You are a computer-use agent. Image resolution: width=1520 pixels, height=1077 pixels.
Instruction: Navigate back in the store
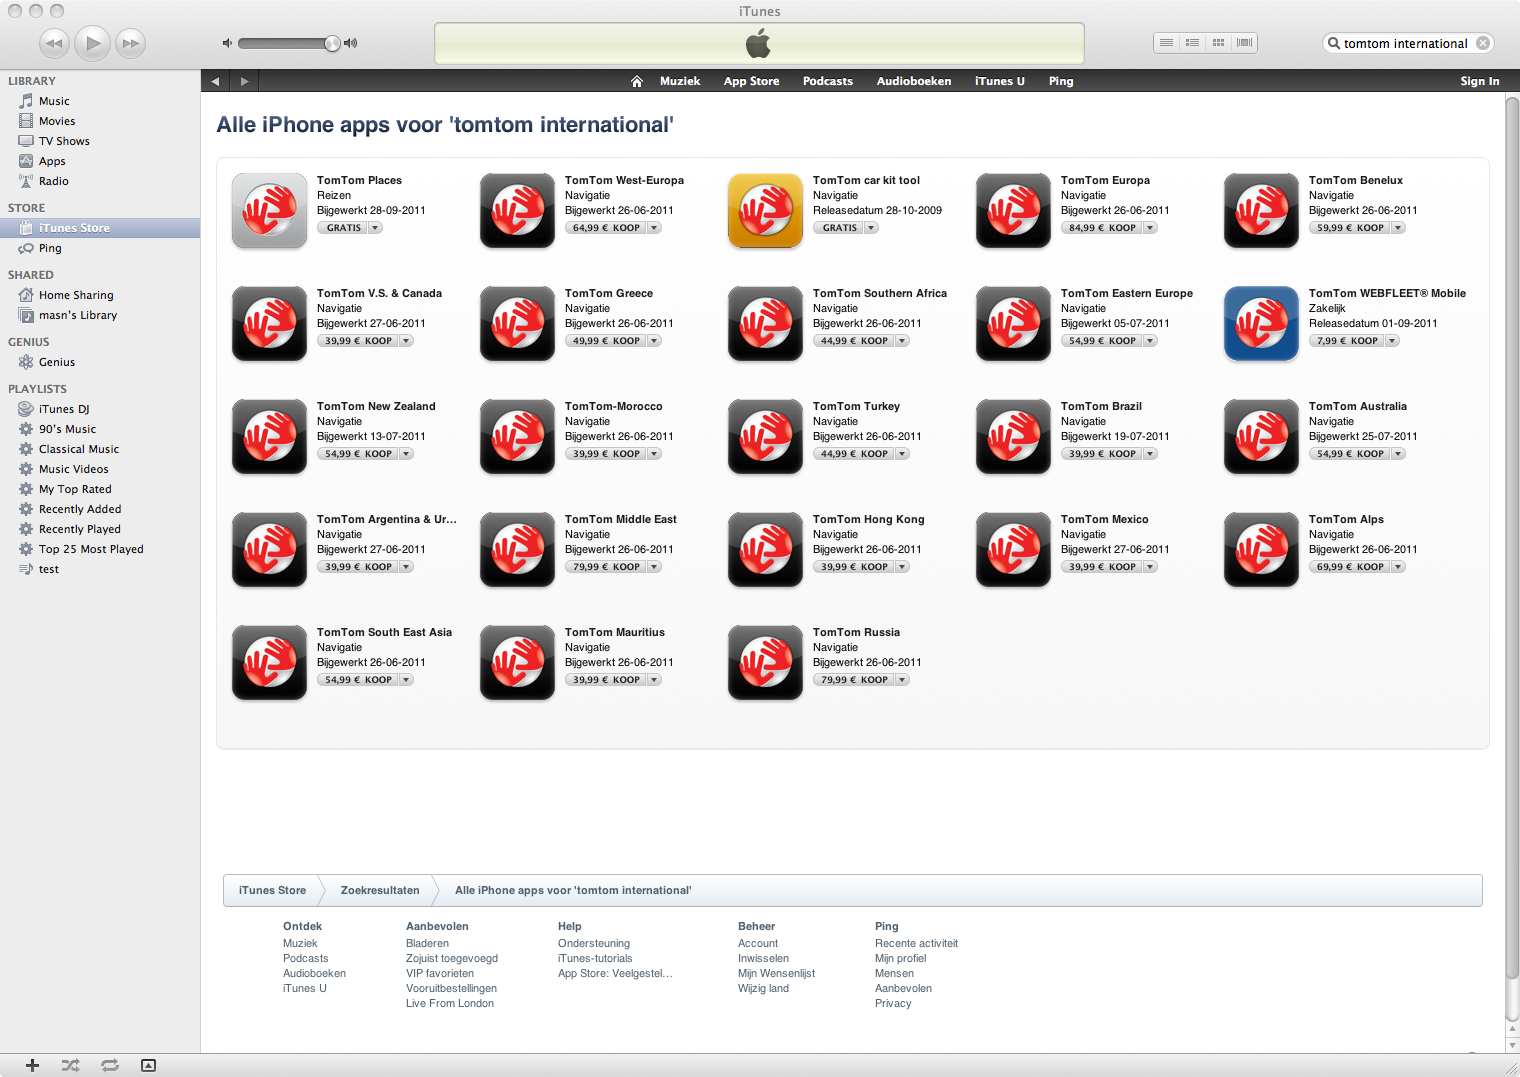(x=215, y=81)
